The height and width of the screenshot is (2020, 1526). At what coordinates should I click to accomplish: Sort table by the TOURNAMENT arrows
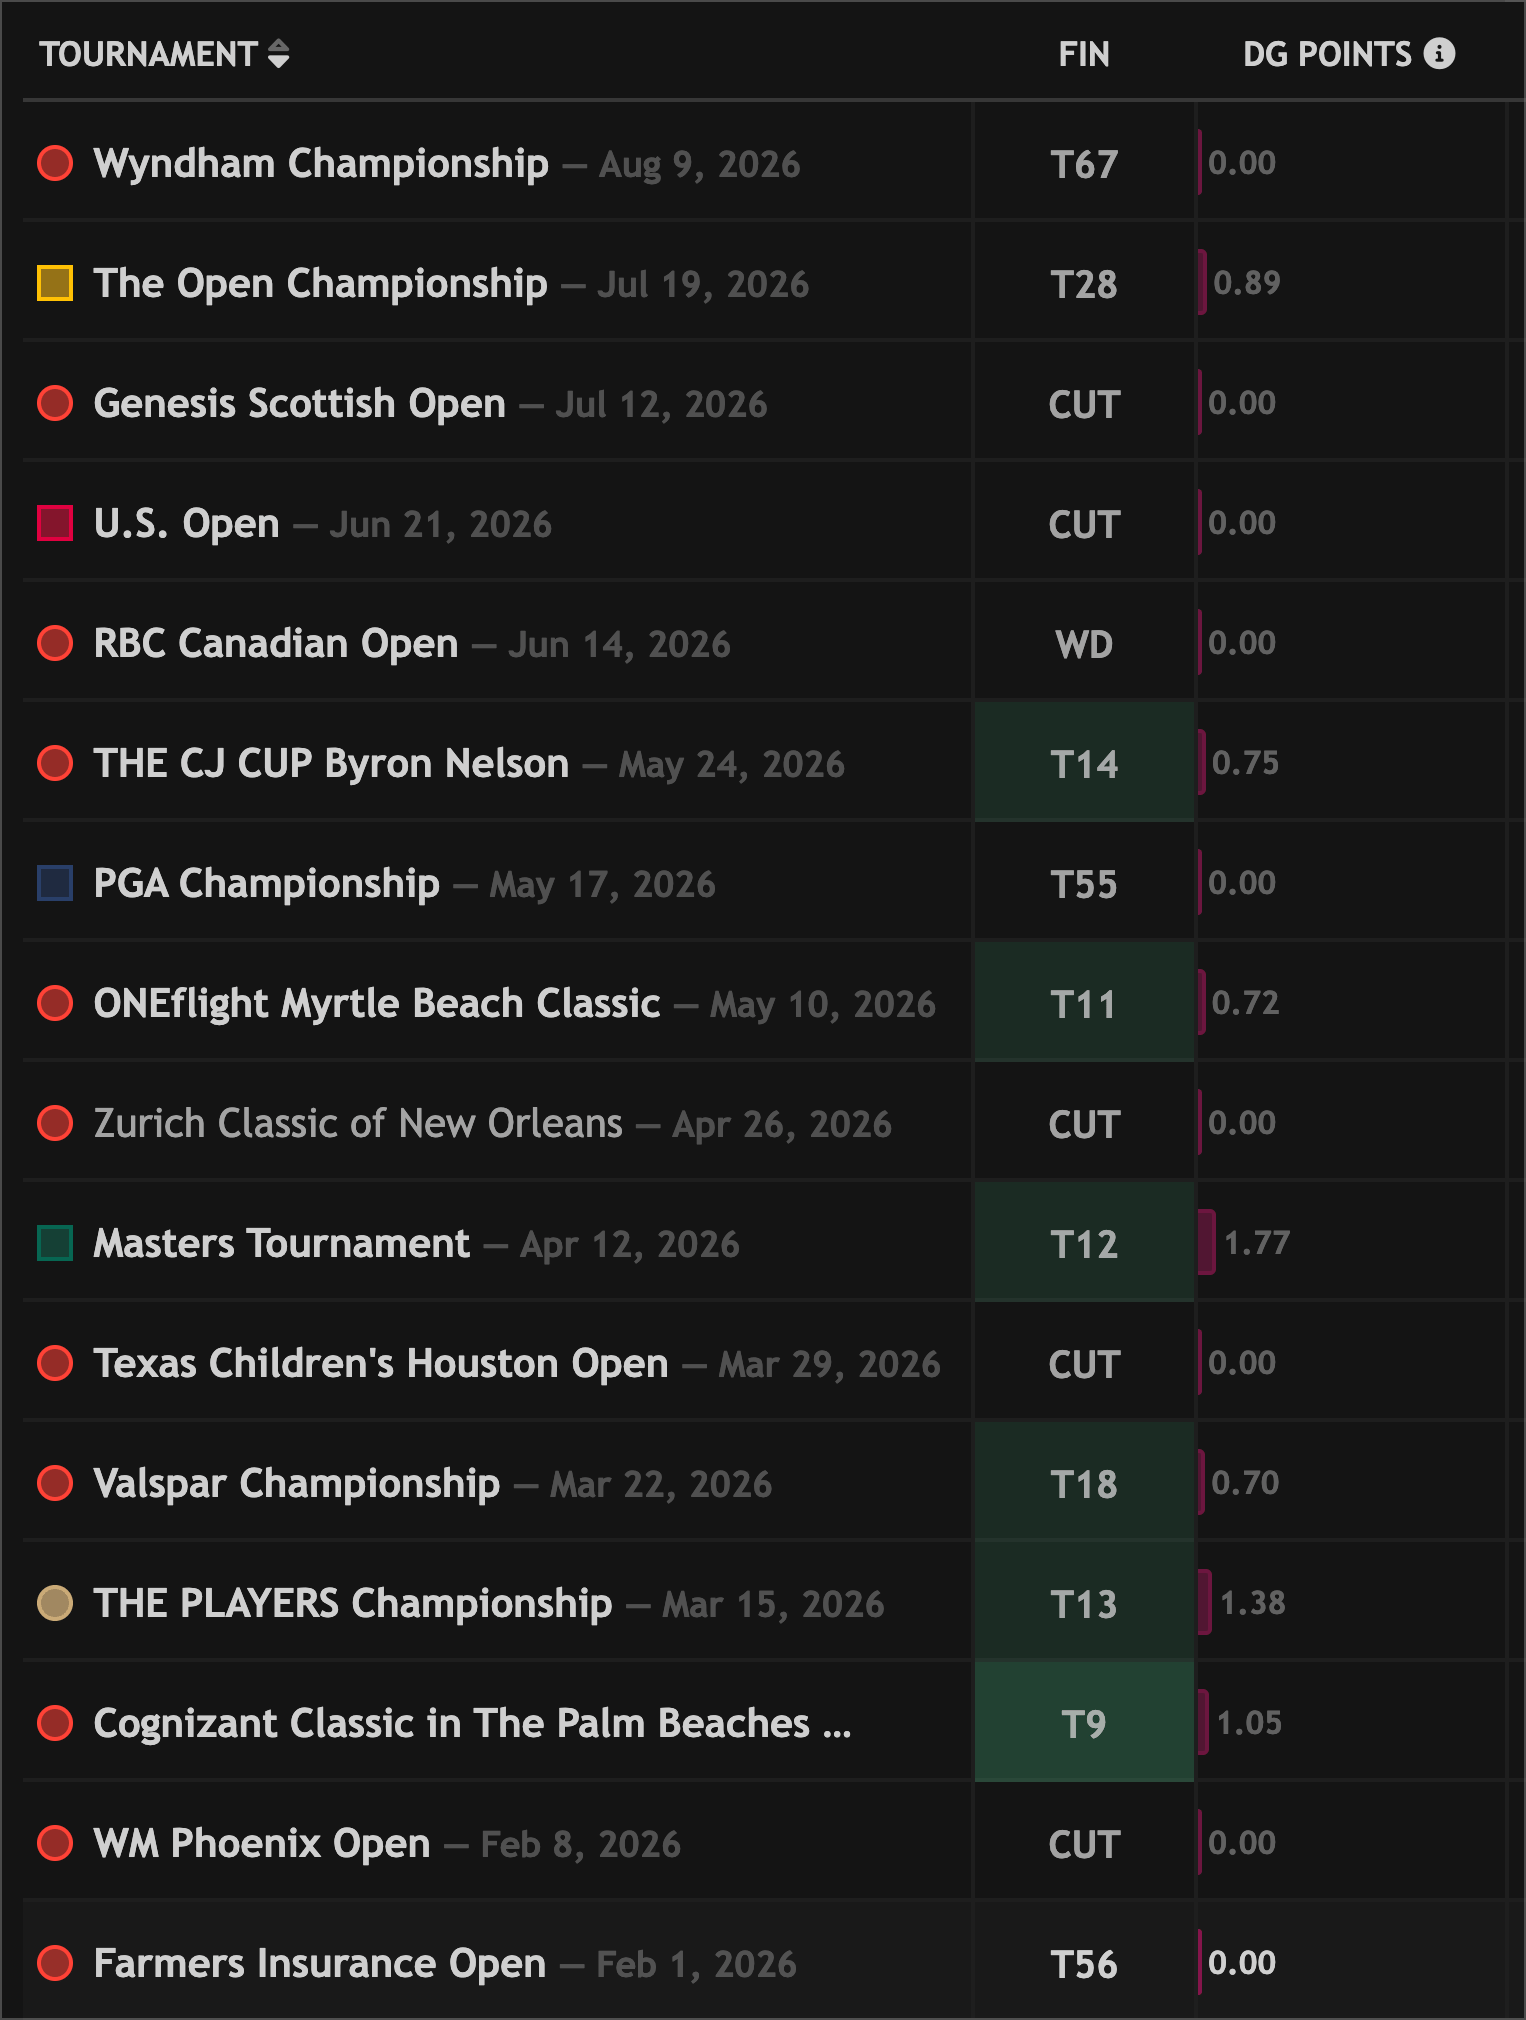tap(279, 54)
